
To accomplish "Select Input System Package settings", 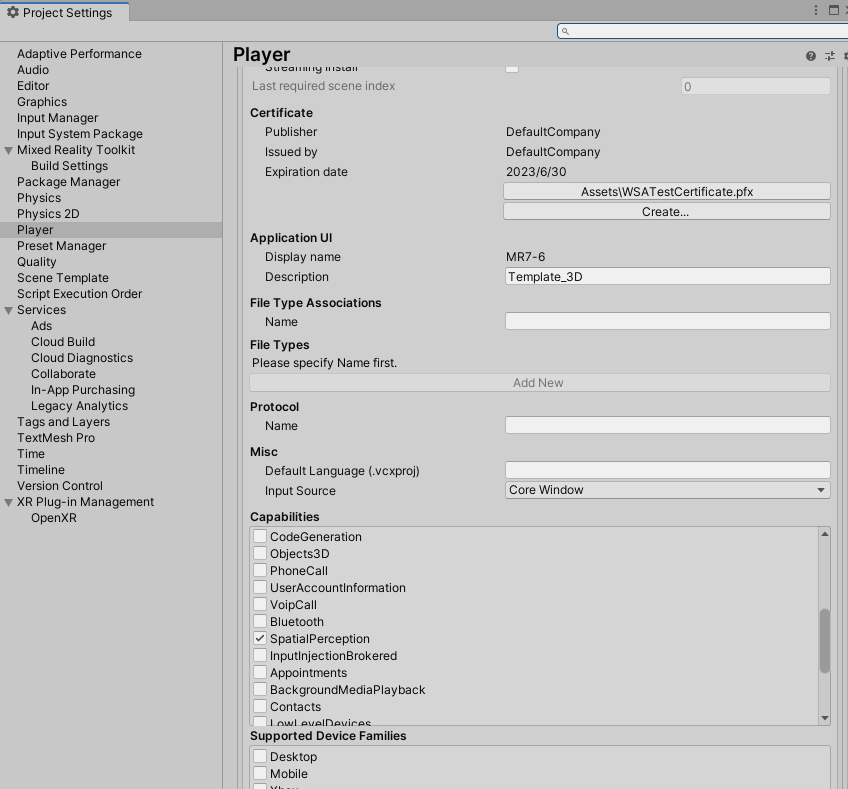I will click(80, 134).
